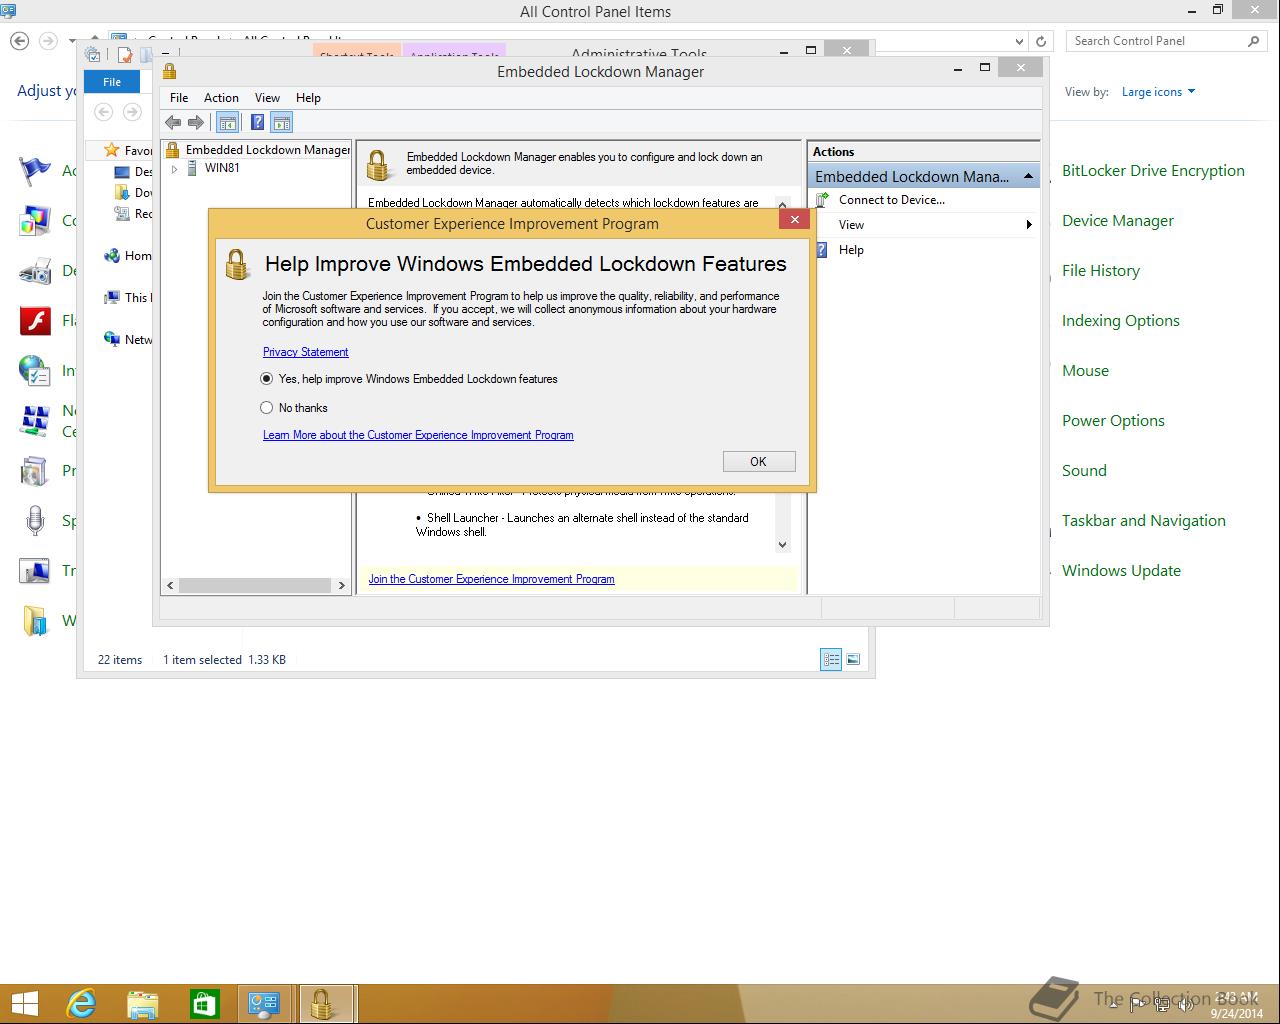
Task: Select the WIN81 device node
Action: click(x=222, y=168)
